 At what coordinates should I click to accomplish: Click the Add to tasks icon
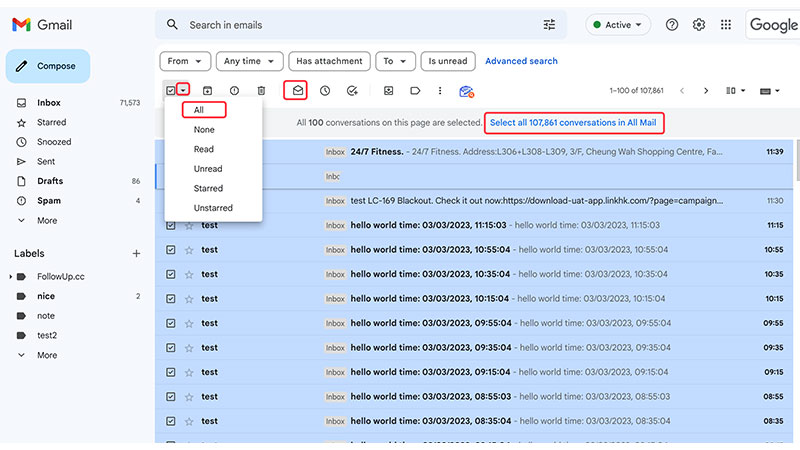(352, 91)
